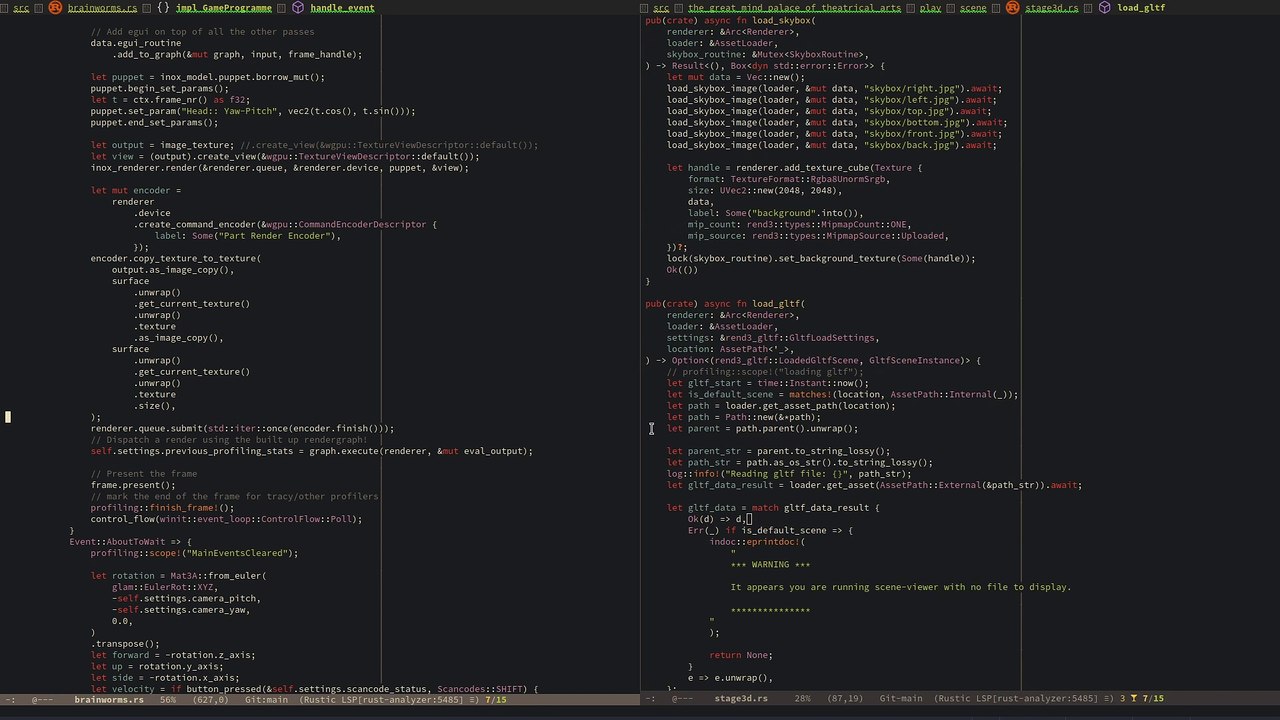Click 'label: Some("Part Render Encoder"),' line

pos(248,236)
